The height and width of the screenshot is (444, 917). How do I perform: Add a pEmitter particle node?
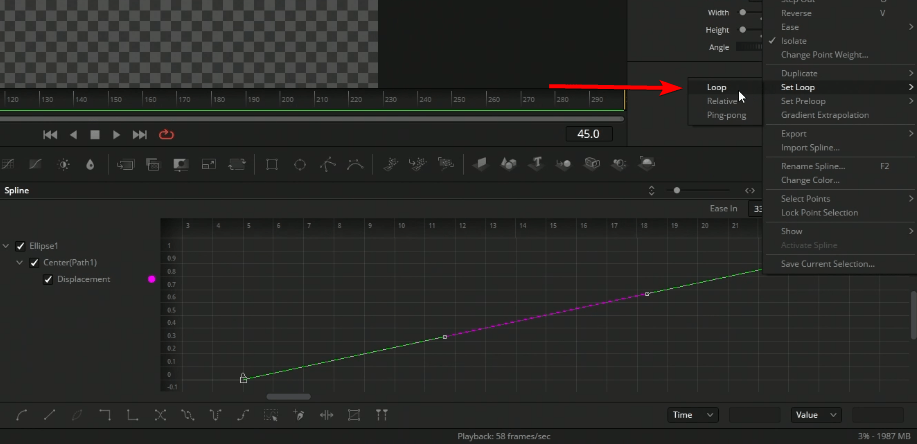coord(390,165)
